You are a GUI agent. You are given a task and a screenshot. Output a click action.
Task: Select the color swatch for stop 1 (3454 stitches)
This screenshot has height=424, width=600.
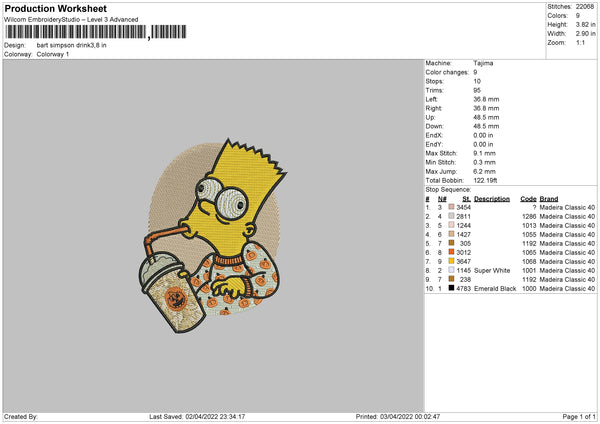click(x=452, y=207)
